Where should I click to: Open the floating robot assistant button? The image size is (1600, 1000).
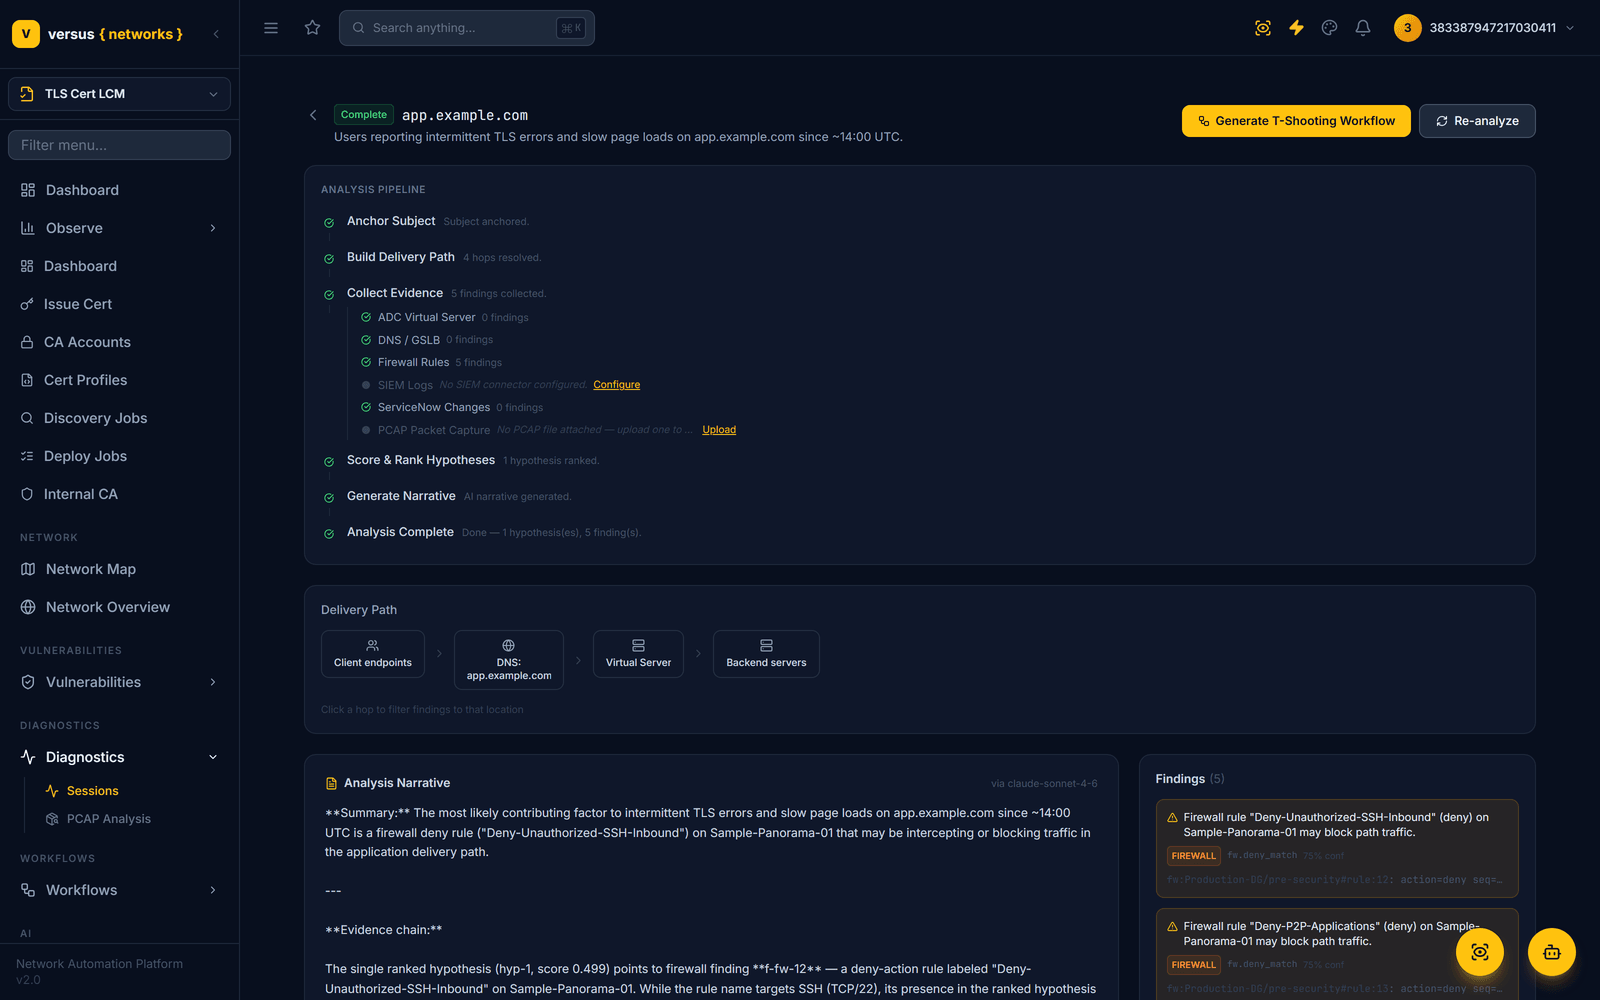(x=1552, y=952)
